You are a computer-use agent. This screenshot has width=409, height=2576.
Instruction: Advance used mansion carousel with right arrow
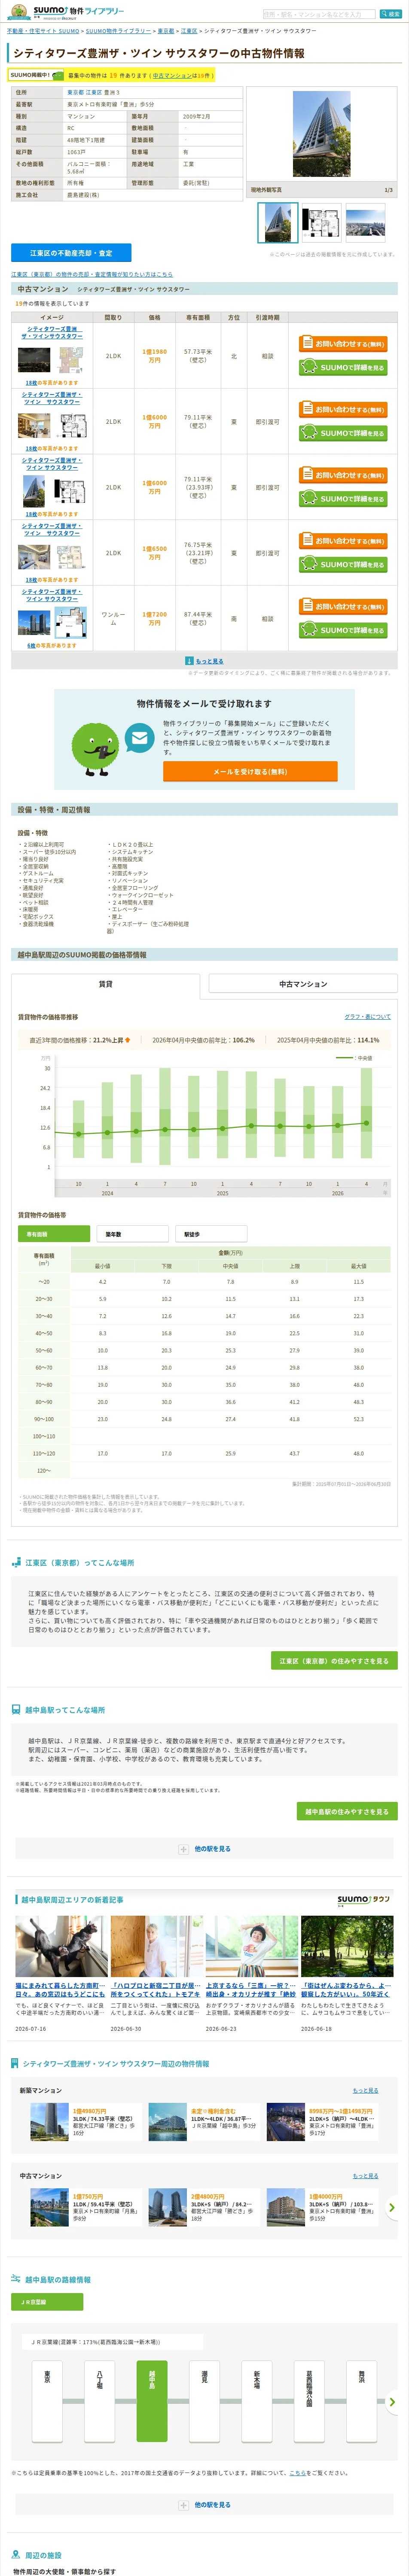pos(392,2207)
